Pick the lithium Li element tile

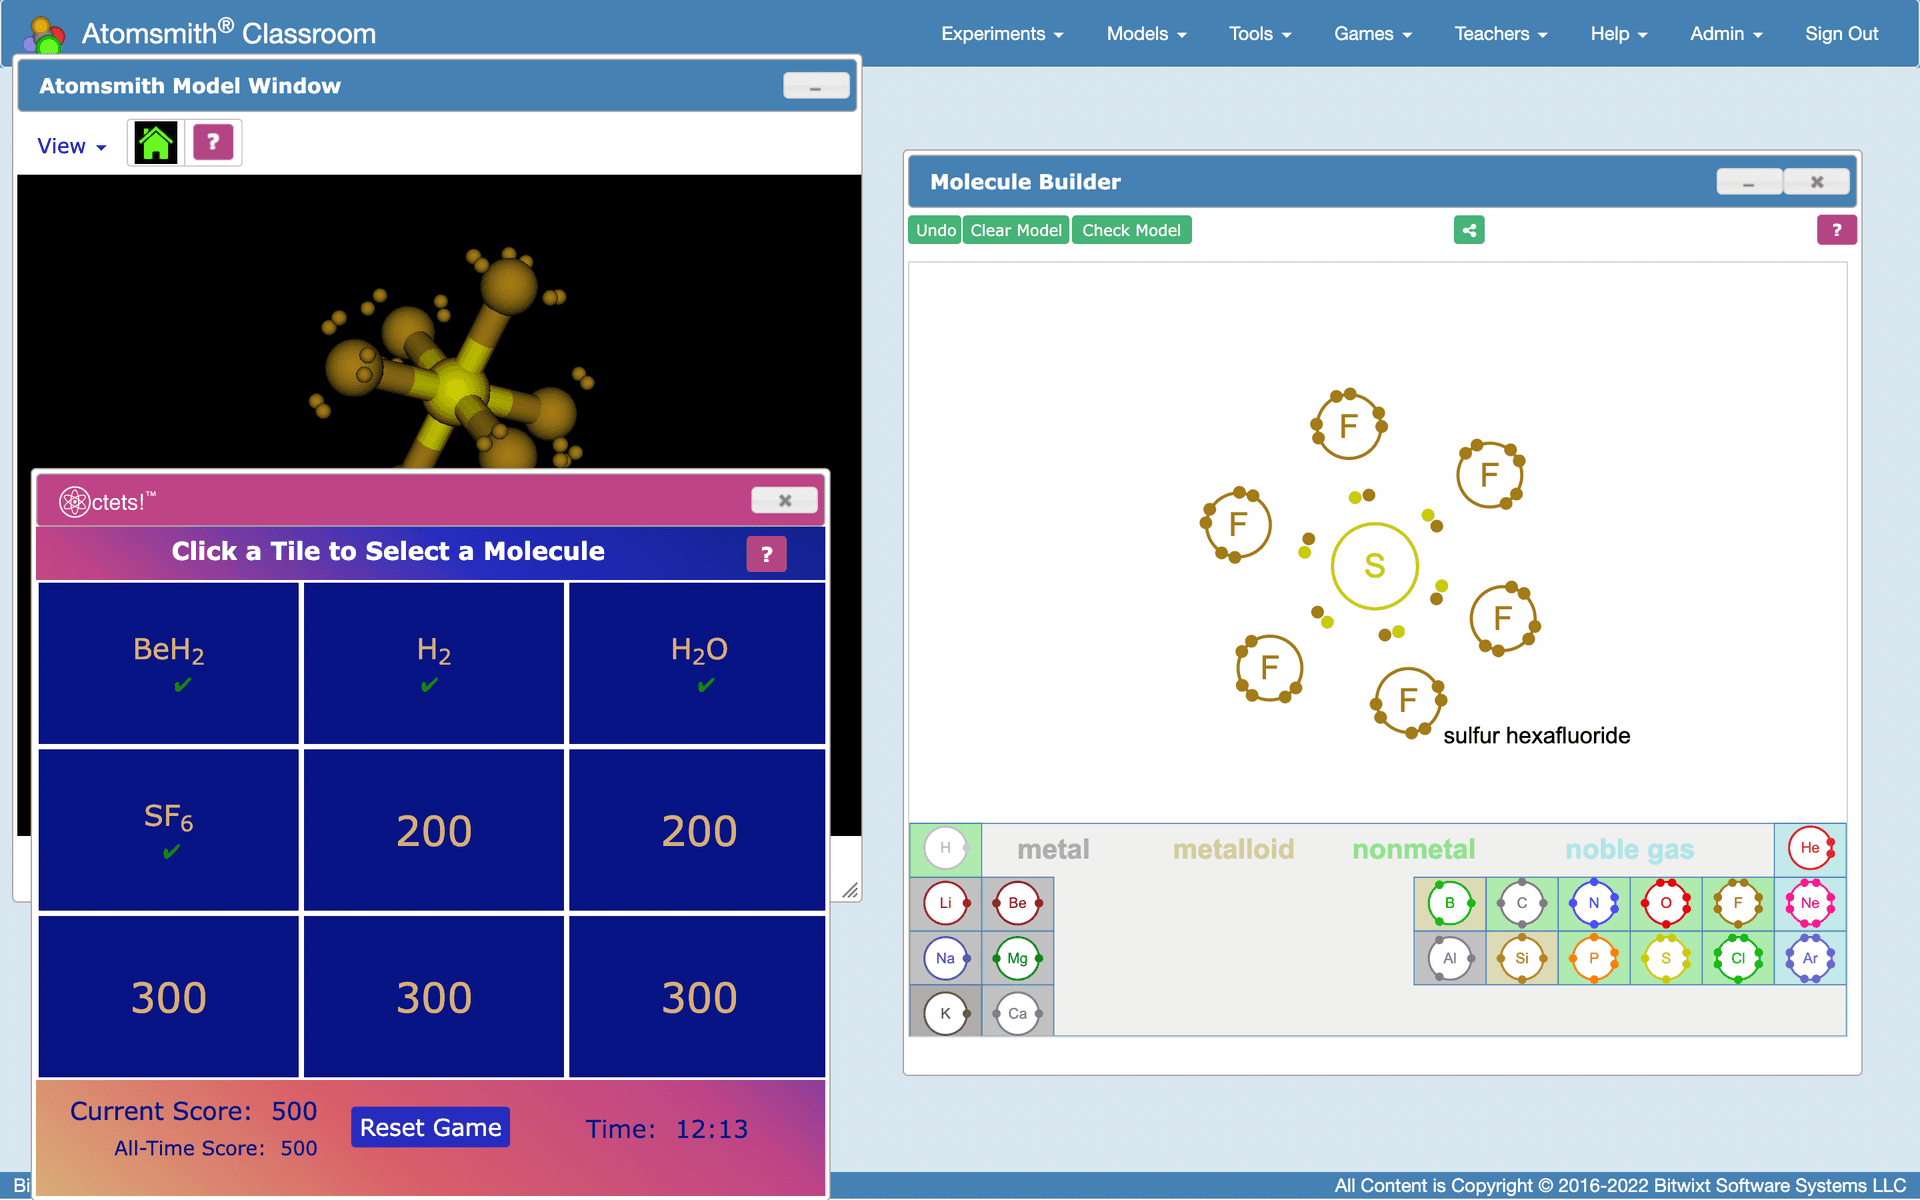pos(945,903)
